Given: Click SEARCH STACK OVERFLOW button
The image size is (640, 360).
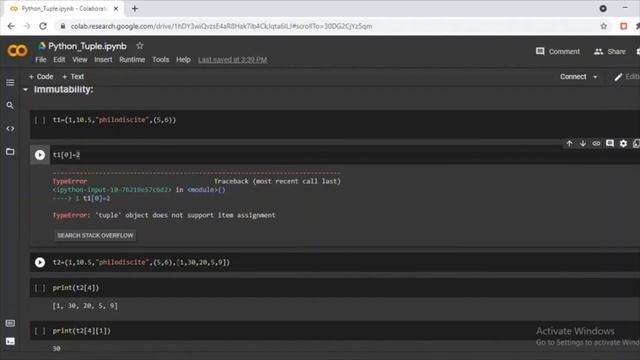Looking at the screenshot, I should [95, 236].
